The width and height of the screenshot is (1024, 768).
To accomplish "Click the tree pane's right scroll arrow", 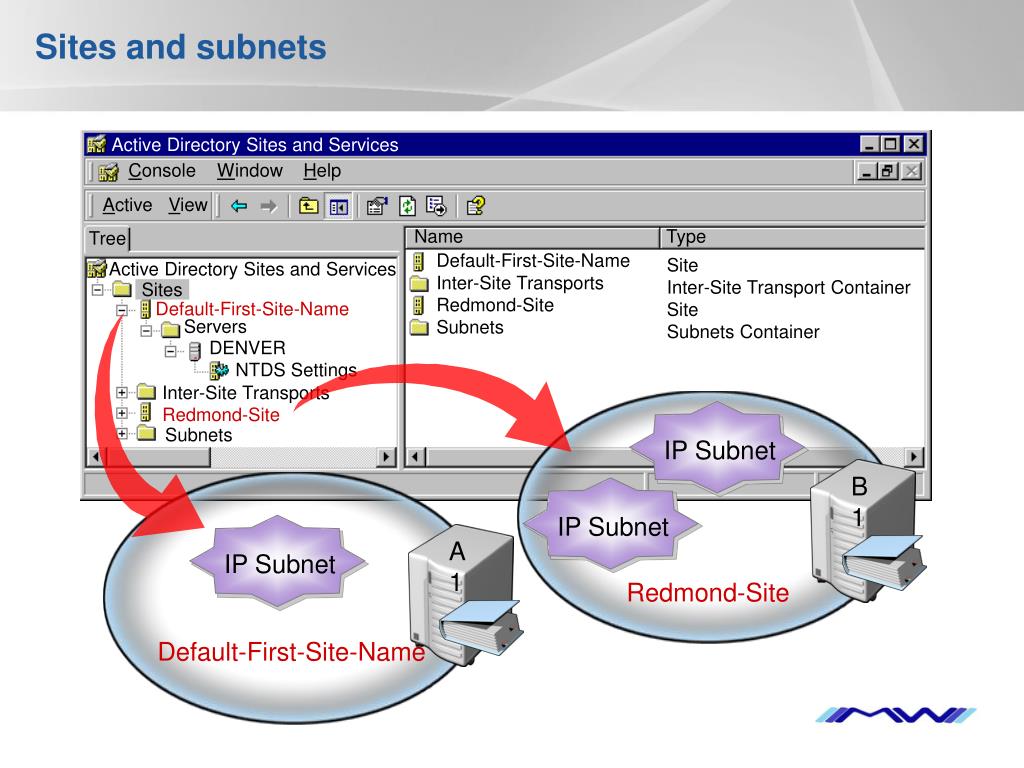I will [387, 456].
